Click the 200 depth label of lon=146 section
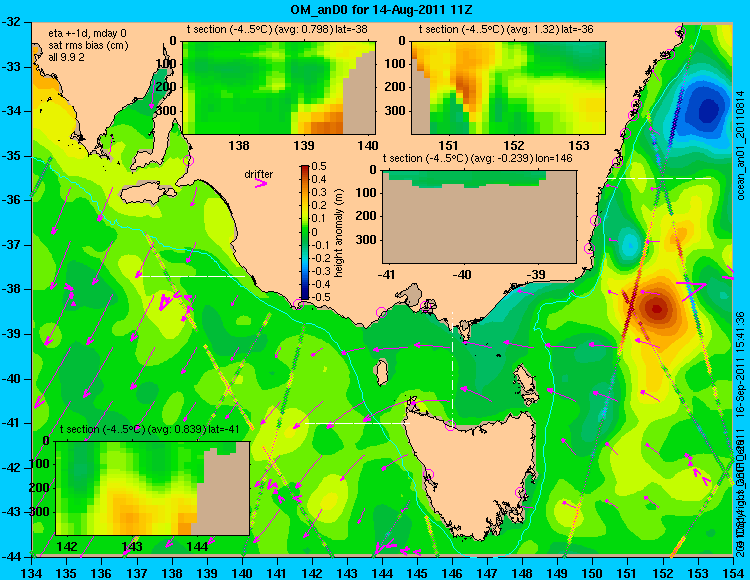The image size is (750, 580). click(367, 216)
